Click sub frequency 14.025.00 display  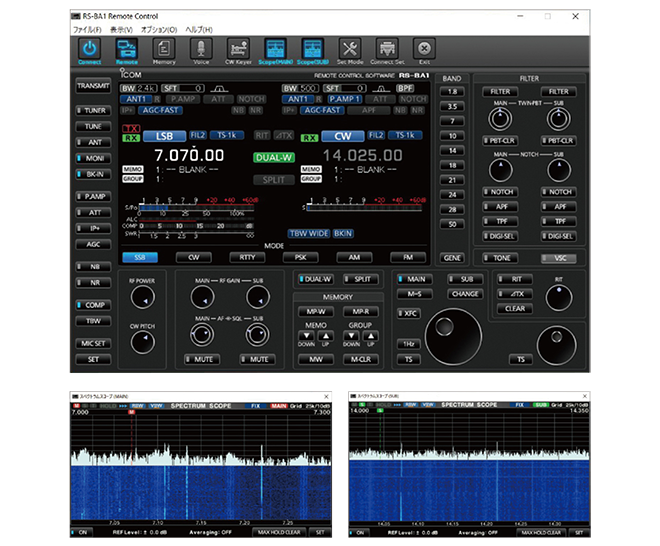tap(362, 155)
